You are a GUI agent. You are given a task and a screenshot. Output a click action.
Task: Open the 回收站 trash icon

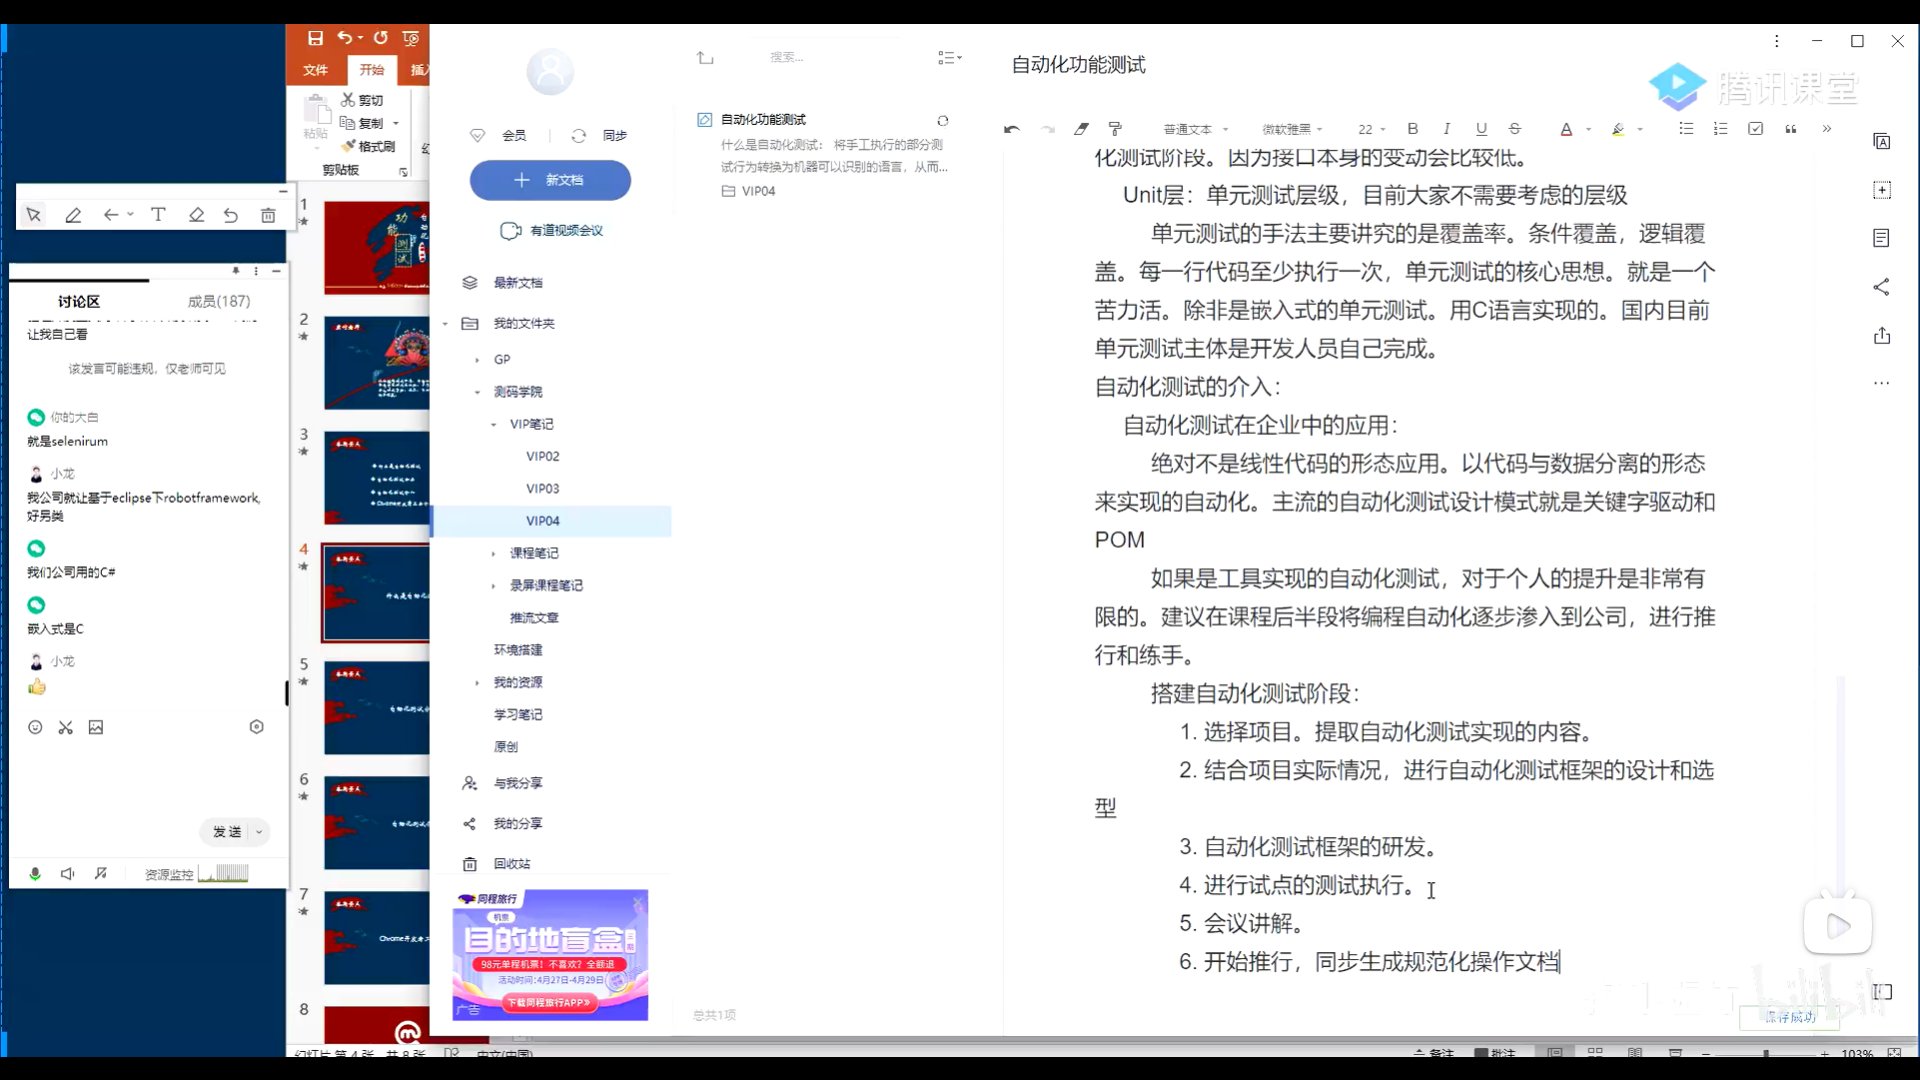tap(470, 864)
